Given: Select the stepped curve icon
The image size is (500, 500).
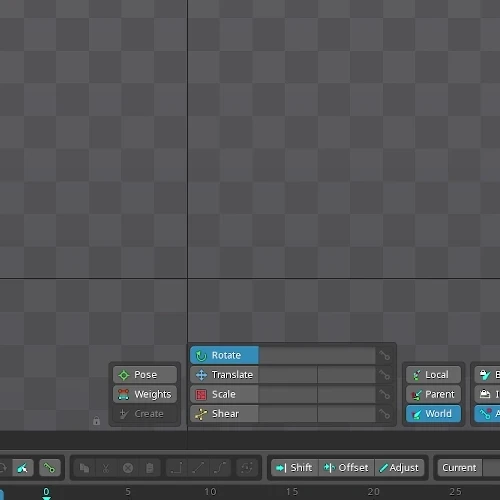Looking at the screenshot, I should pos(177,468).
